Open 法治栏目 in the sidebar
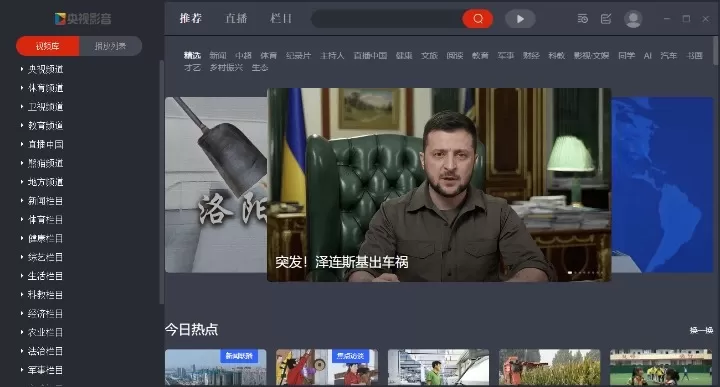720x387 pixels. 41,351
